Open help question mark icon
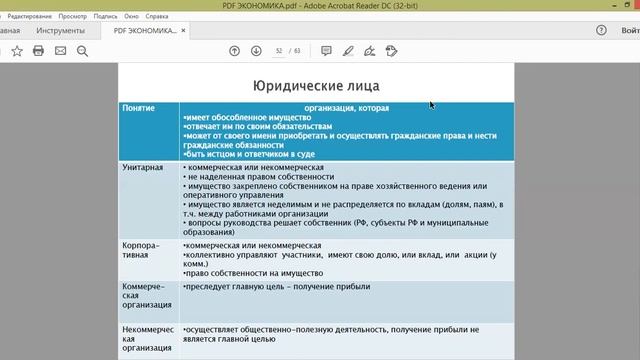640x360 pixels. click(601, 30)
